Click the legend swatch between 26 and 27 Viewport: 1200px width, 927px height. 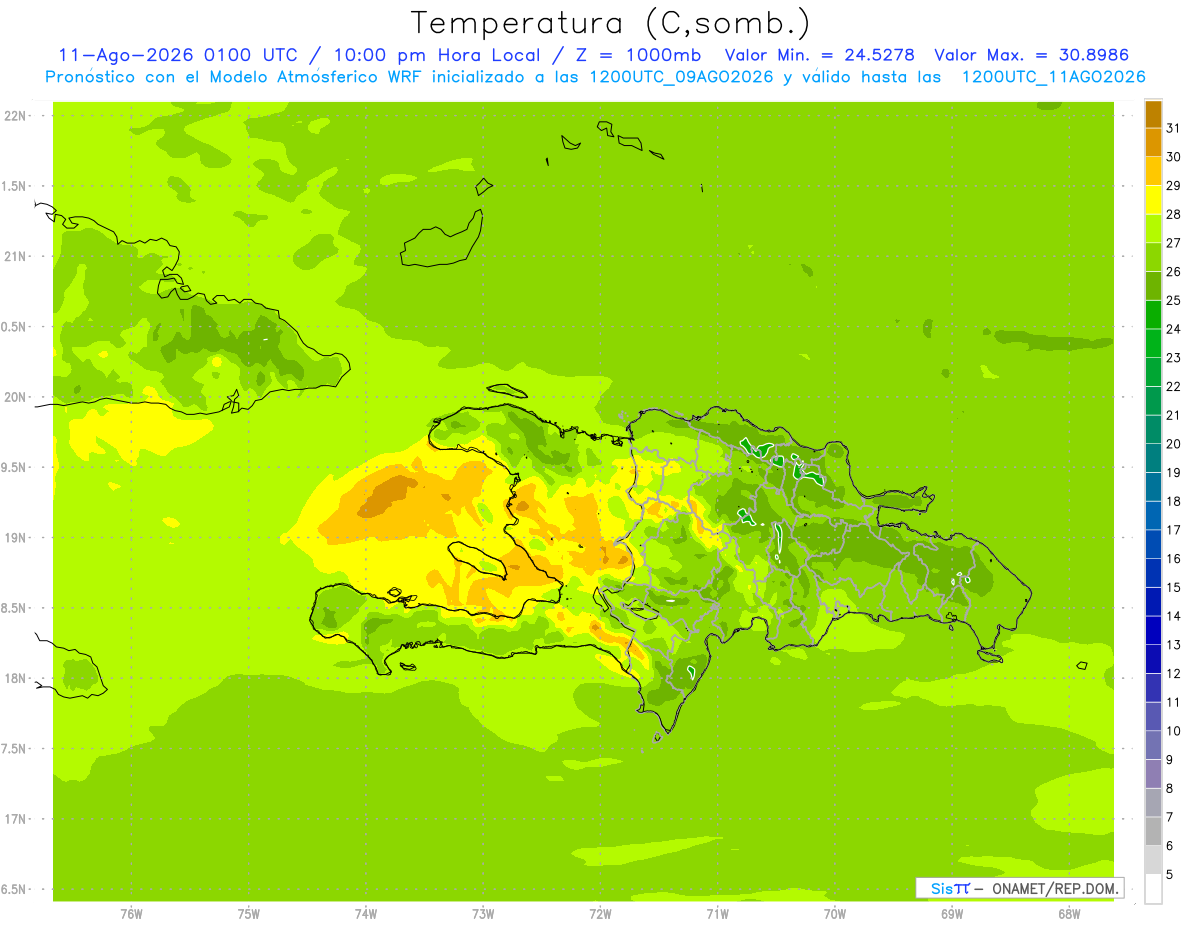click(x=1153, y=258)
